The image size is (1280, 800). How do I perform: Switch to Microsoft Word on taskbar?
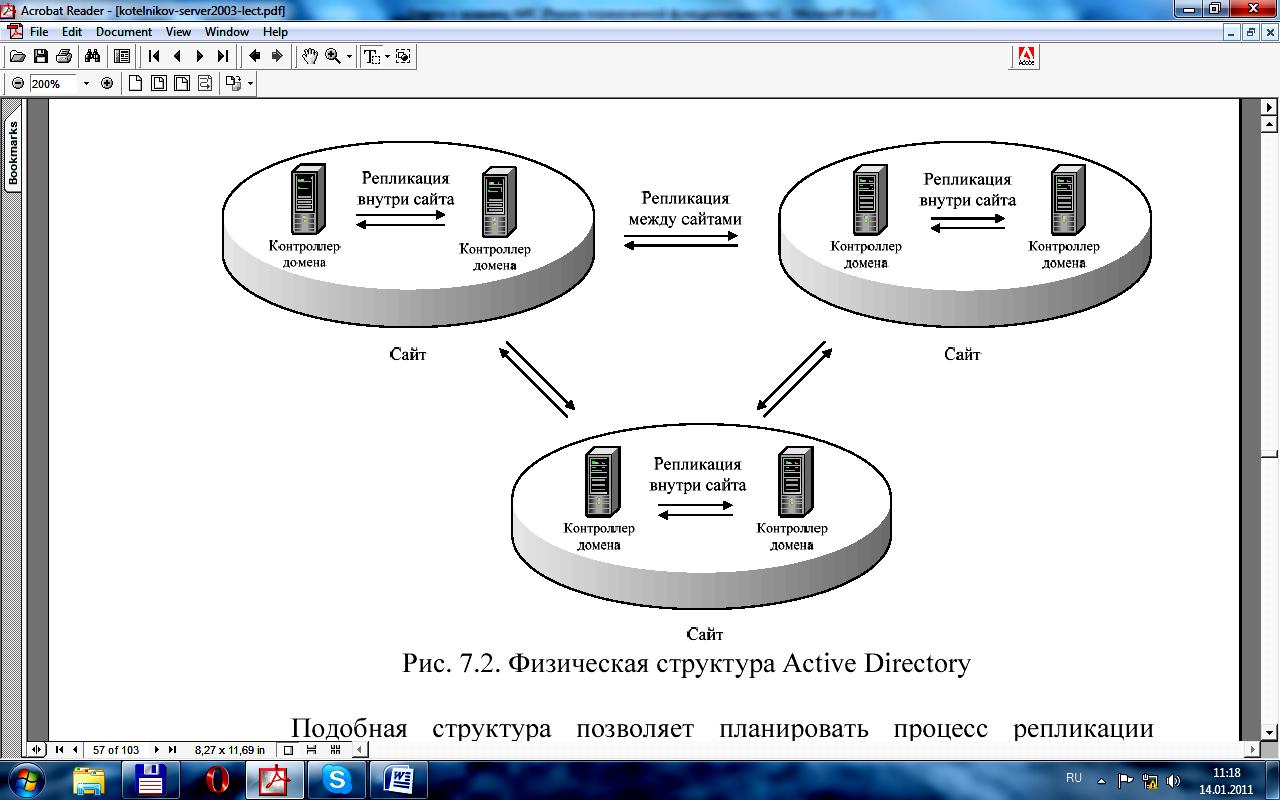click(x=399, y=780)
